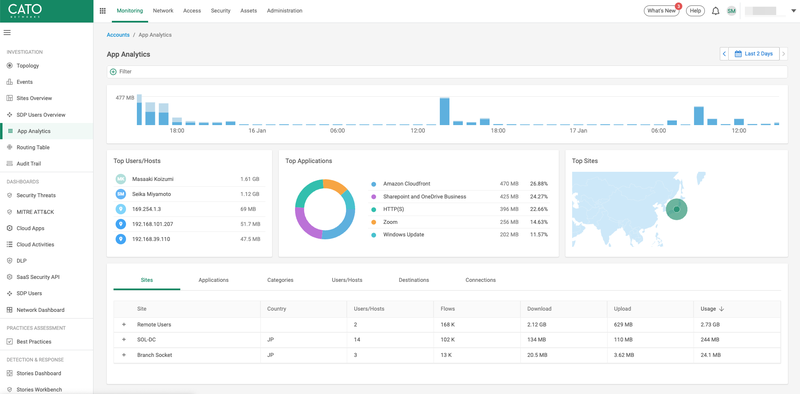The width and height of the screenshot is (800, 394).
Task: Open the Last 2 Days range picker
Action: pos(754,54)
